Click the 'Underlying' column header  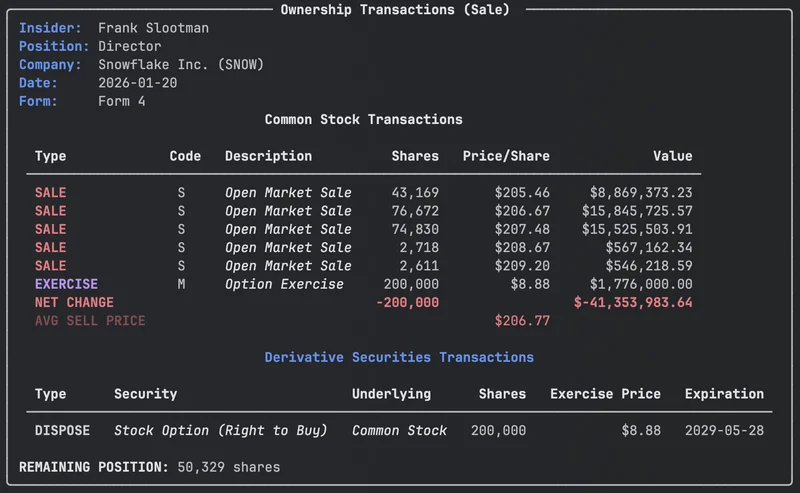[391, 395]
